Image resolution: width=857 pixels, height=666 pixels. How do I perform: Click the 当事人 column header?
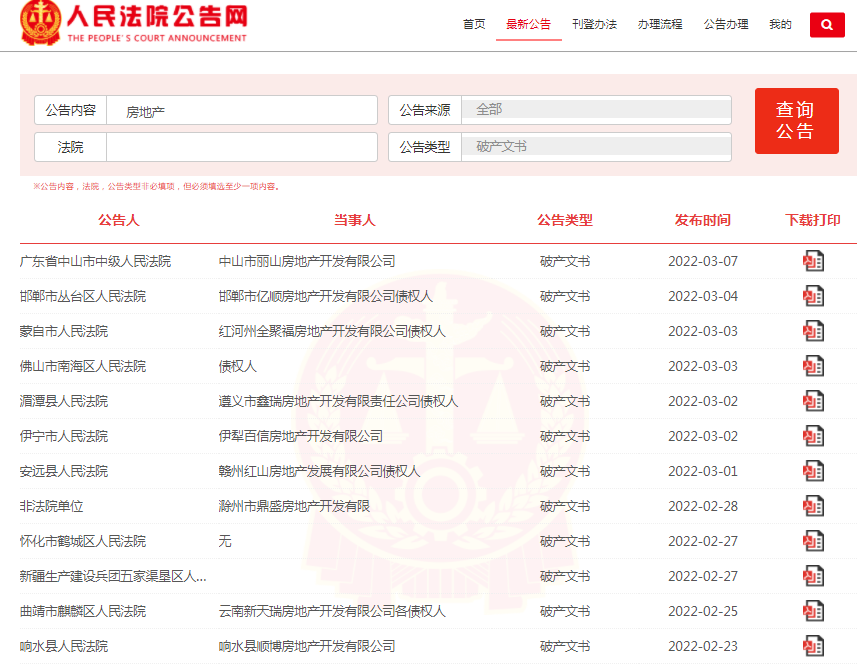[355, 220]
